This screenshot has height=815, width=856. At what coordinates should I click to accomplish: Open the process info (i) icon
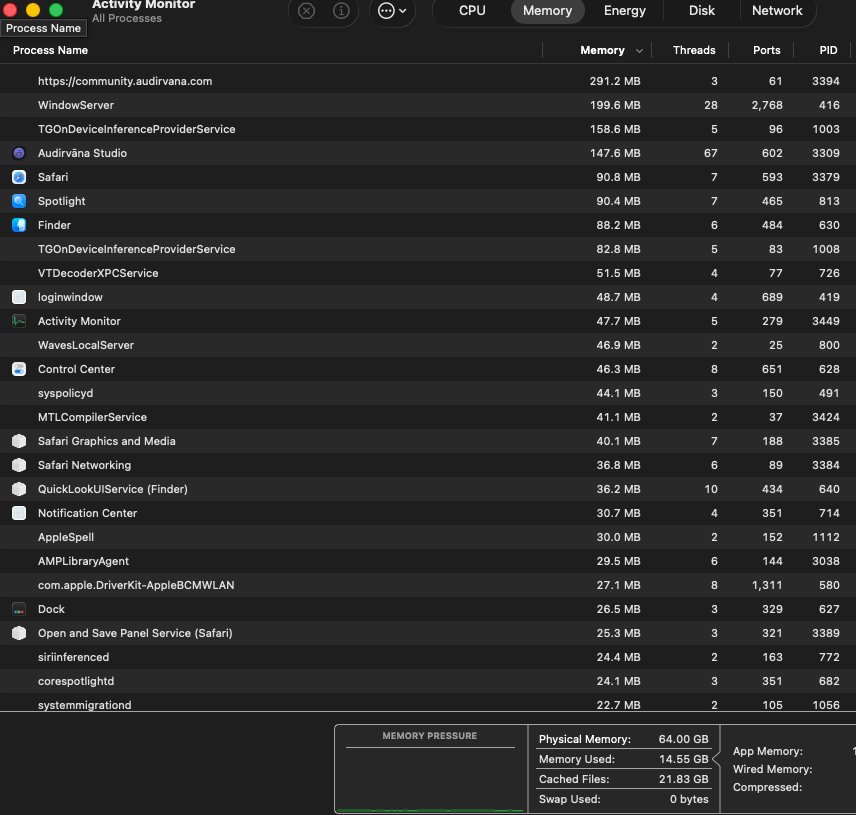click(341, 10)
